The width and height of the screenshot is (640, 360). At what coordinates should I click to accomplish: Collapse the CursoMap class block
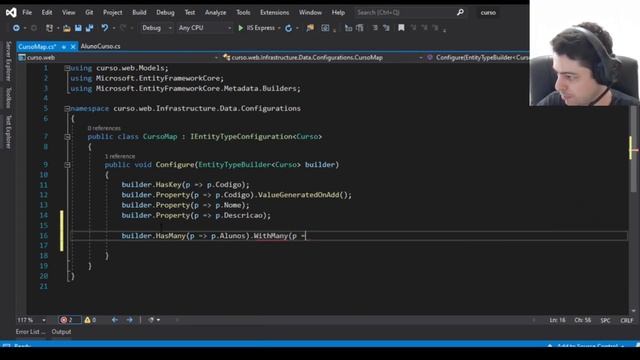tap(67, 137)
